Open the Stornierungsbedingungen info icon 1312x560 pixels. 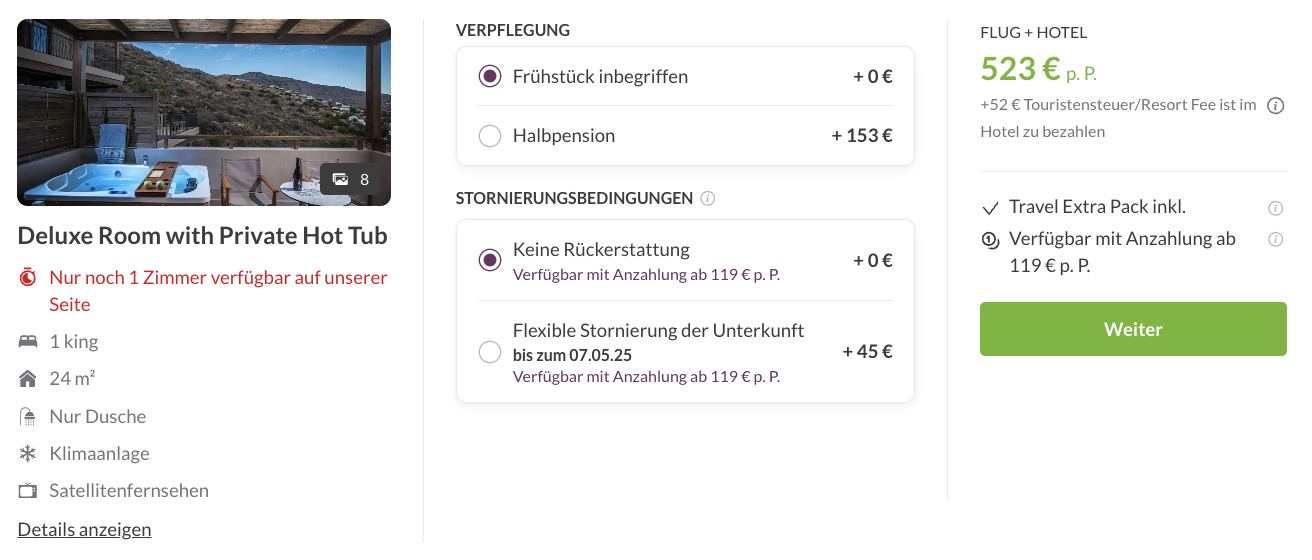(708, 198)
